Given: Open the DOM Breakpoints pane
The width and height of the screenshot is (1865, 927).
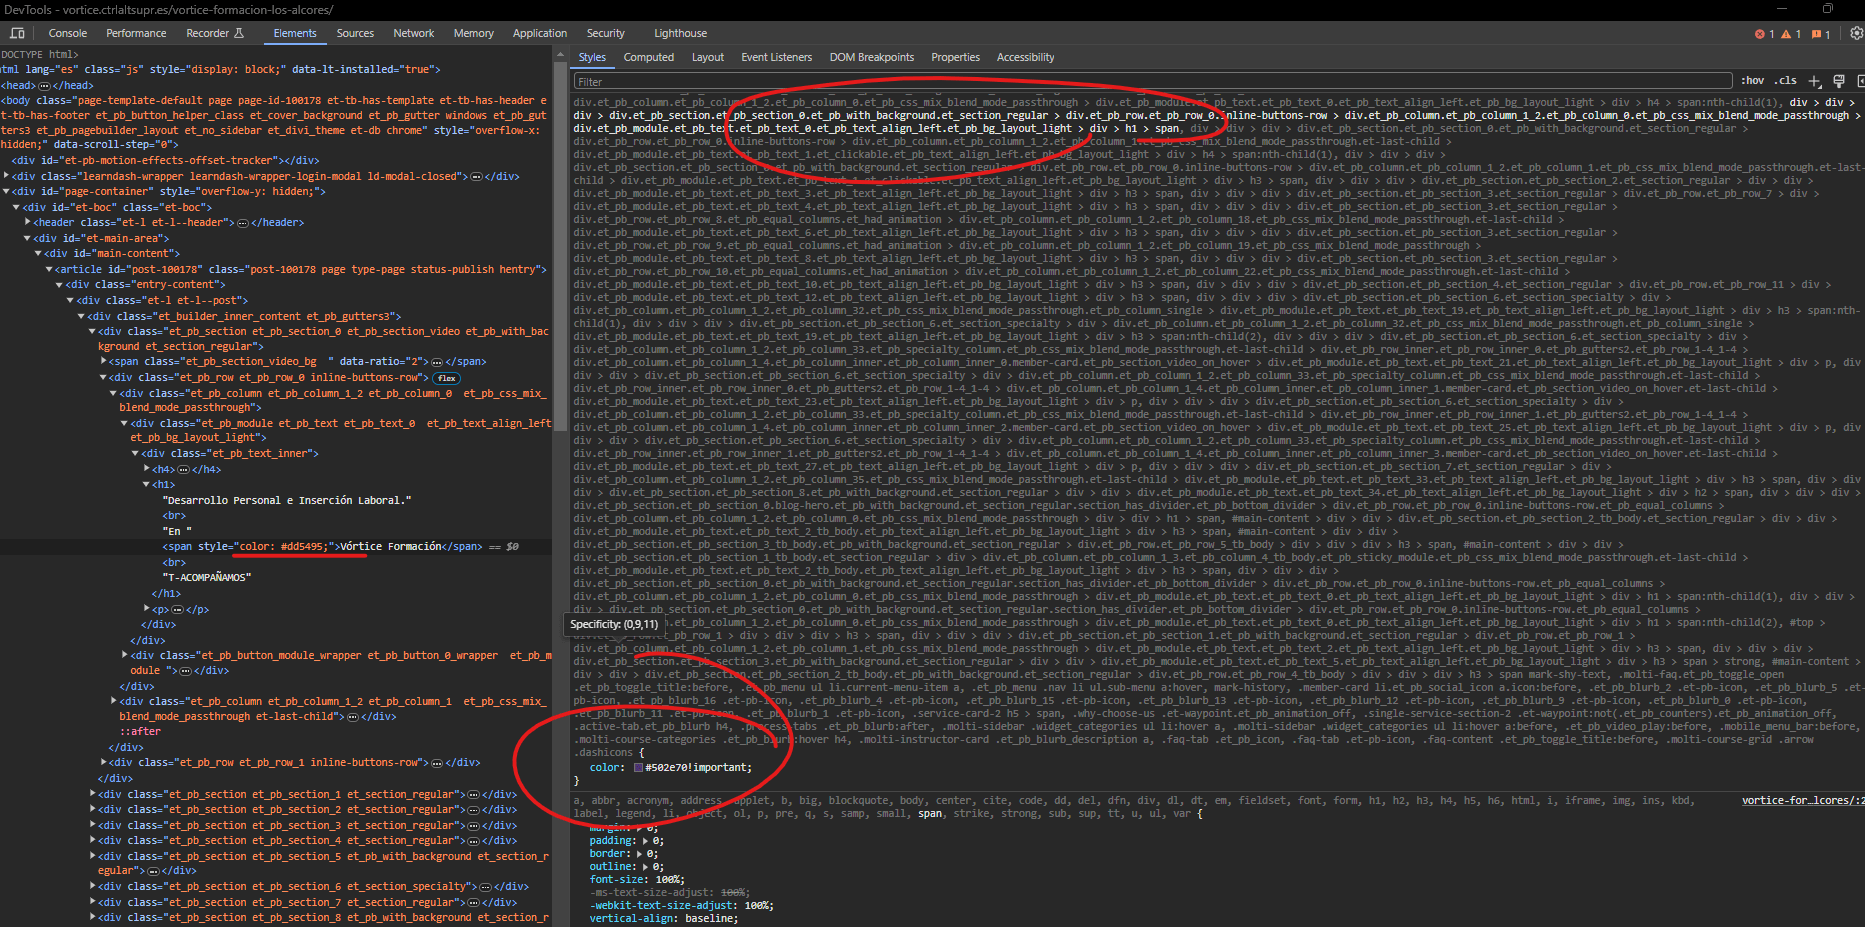Looking at the screenshot, I should [872, 57].
